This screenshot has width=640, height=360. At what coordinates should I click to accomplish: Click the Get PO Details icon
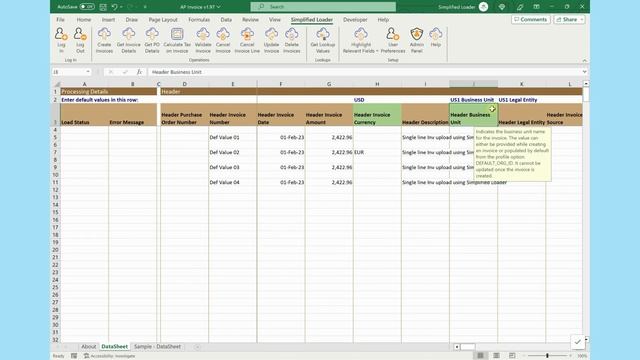pyautogui.click(x=152, y=40)
